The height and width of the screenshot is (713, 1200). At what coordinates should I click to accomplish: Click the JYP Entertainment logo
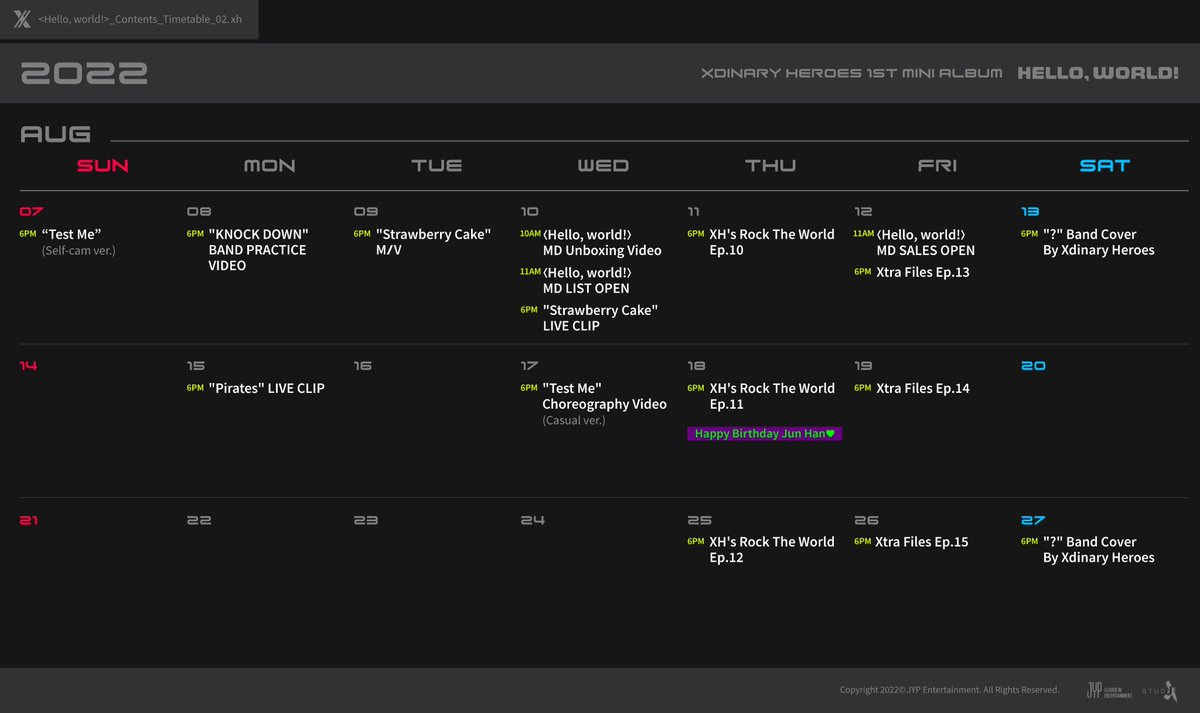coord(1109,690)
